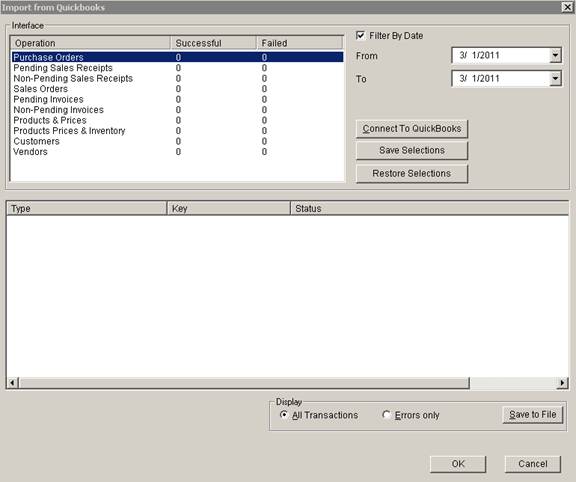
Task: Confirm with the OK button
Action: click(458, 464)
